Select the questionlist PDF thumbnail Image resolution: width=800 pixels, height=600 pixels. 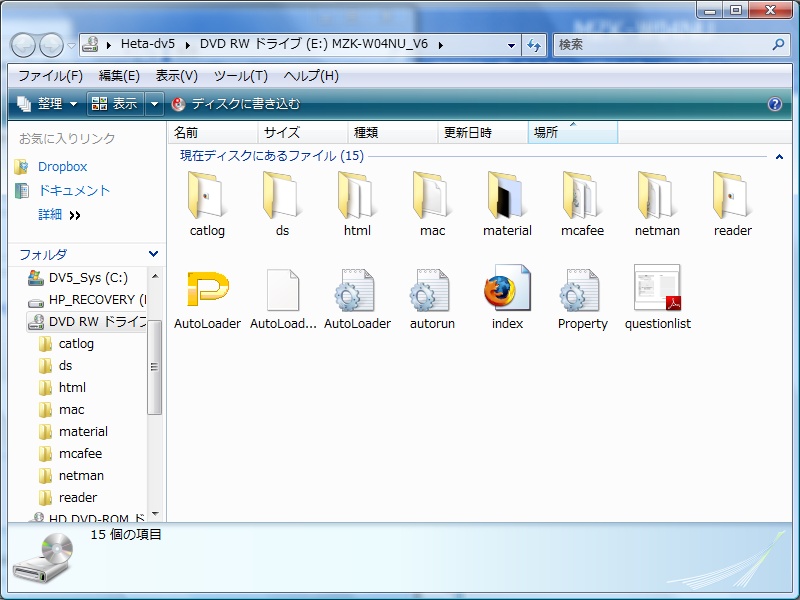(657, 287)
